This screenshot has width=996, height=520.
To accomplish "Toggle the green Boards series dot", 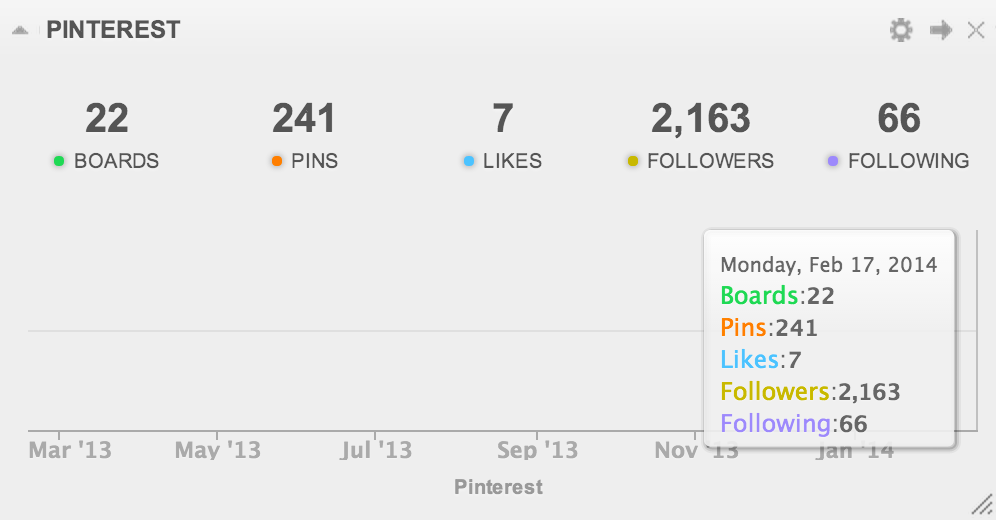I will point(59,161).
